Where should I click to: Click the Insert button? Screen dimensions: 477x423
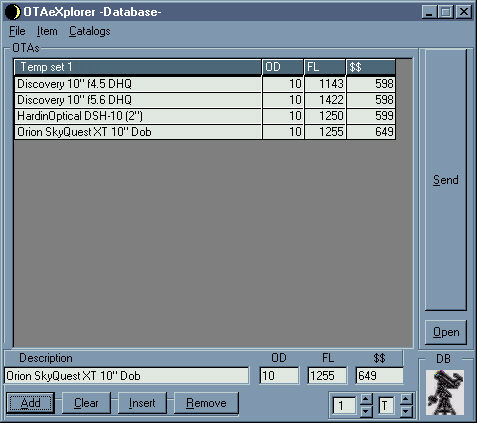(142, 403)
